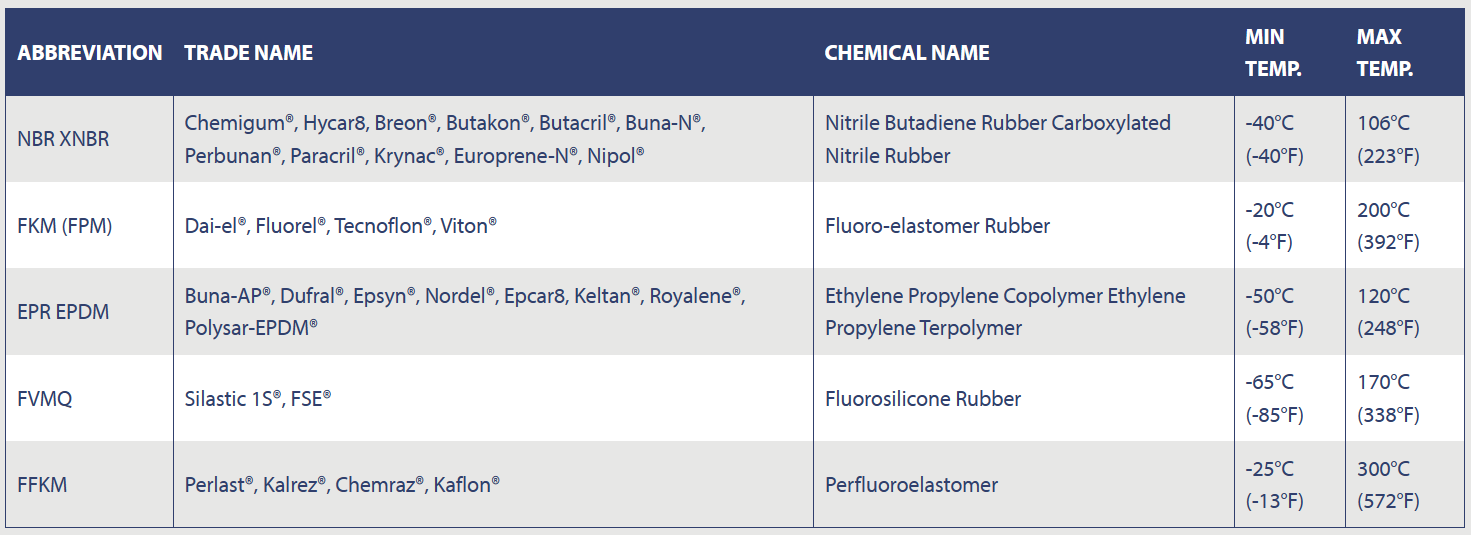The height and width of the screenshot is (535, 1471).
Task: Click the Chemigum trade names cell
Action: pyautogui.click(x=444, y=139)
